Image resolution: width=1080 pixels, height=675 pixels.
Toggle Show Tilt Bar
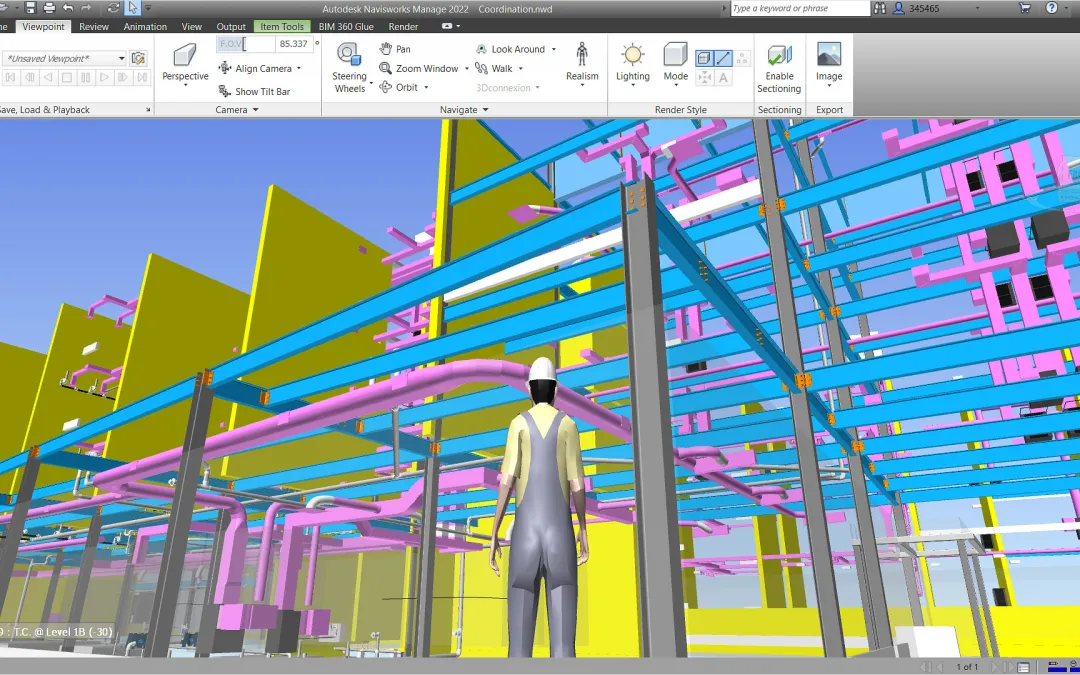(x=253, y=91)
